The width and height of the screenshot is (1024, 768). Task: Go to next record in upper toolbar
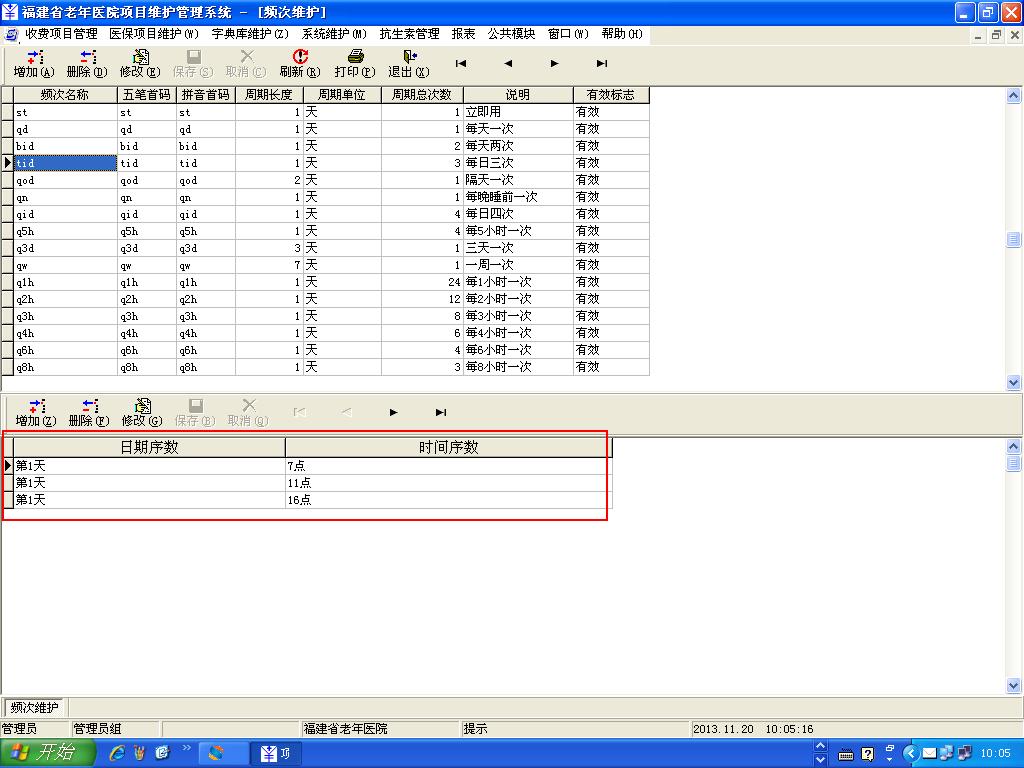(x=554, y=63)
